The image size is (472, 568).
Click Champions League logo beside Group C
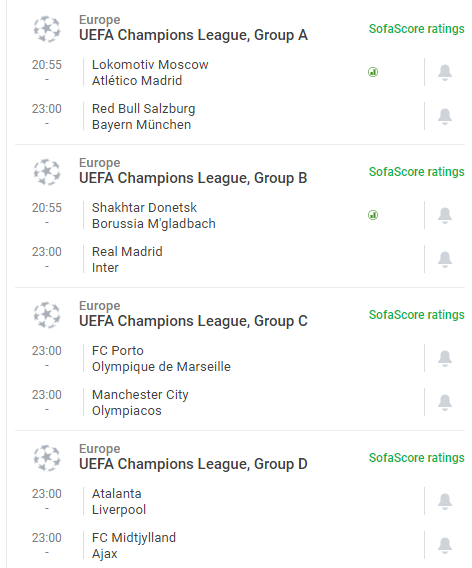coord(47,315)
